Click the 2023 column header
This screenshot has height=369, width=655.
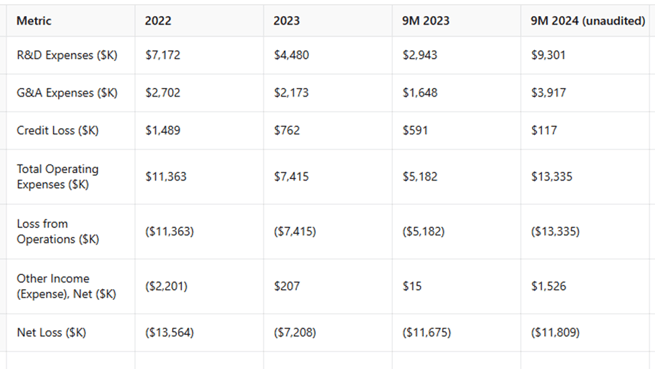coord(287,20)
